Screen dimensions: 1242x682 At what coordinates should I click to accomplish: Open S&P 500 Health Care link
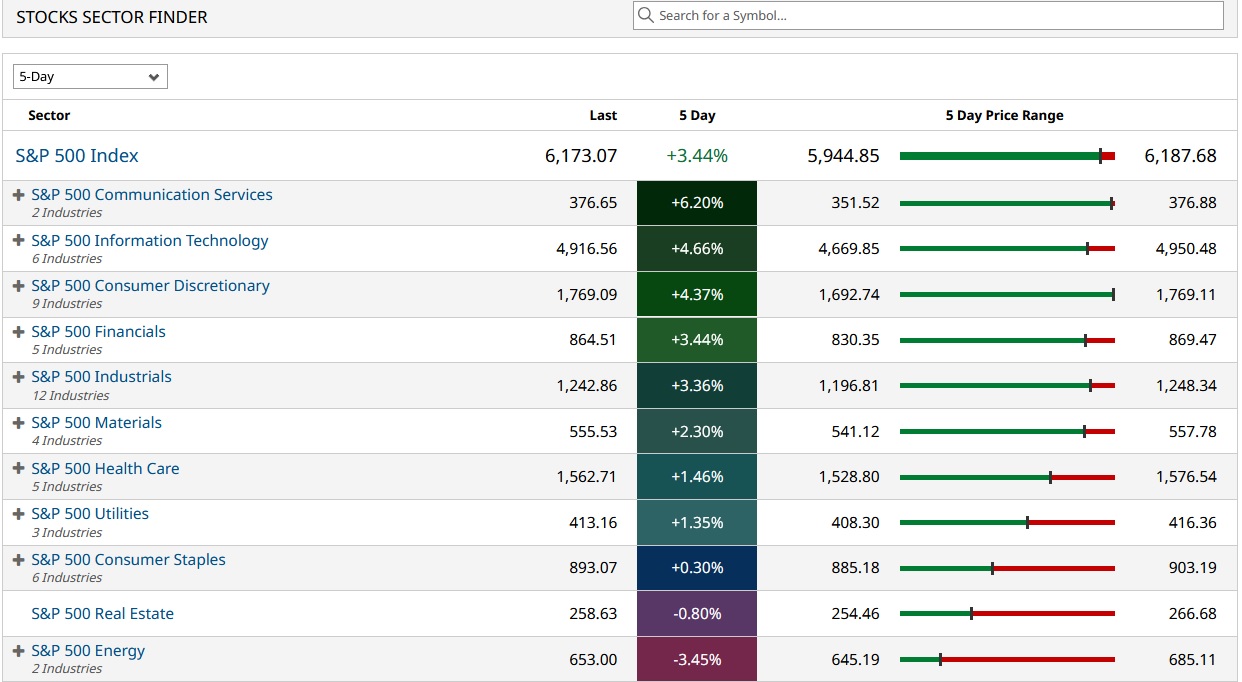coord(106,469)
